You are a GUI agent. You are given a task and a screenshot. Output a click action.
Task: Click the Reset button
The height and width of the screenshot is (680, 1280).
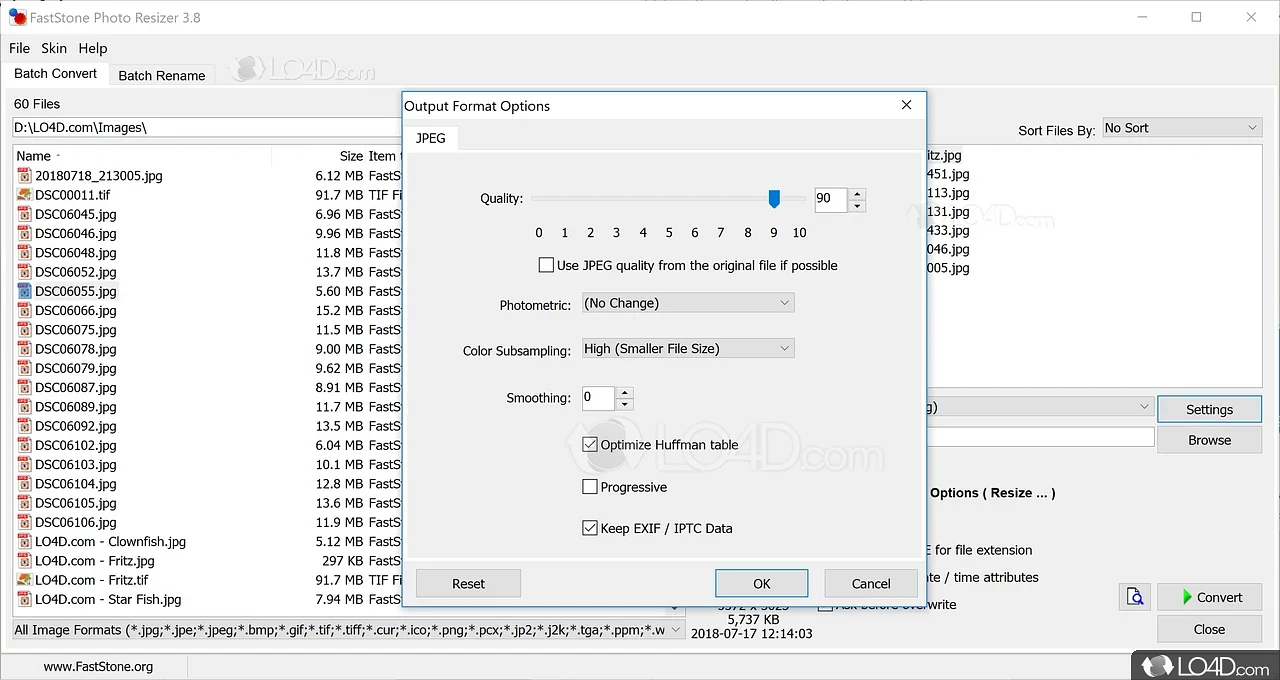(468, 583)
